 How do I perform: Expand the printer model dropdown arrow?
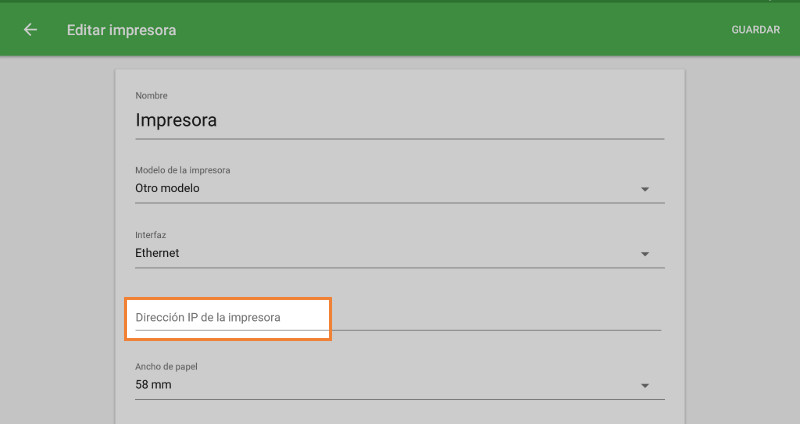[645, 189]
